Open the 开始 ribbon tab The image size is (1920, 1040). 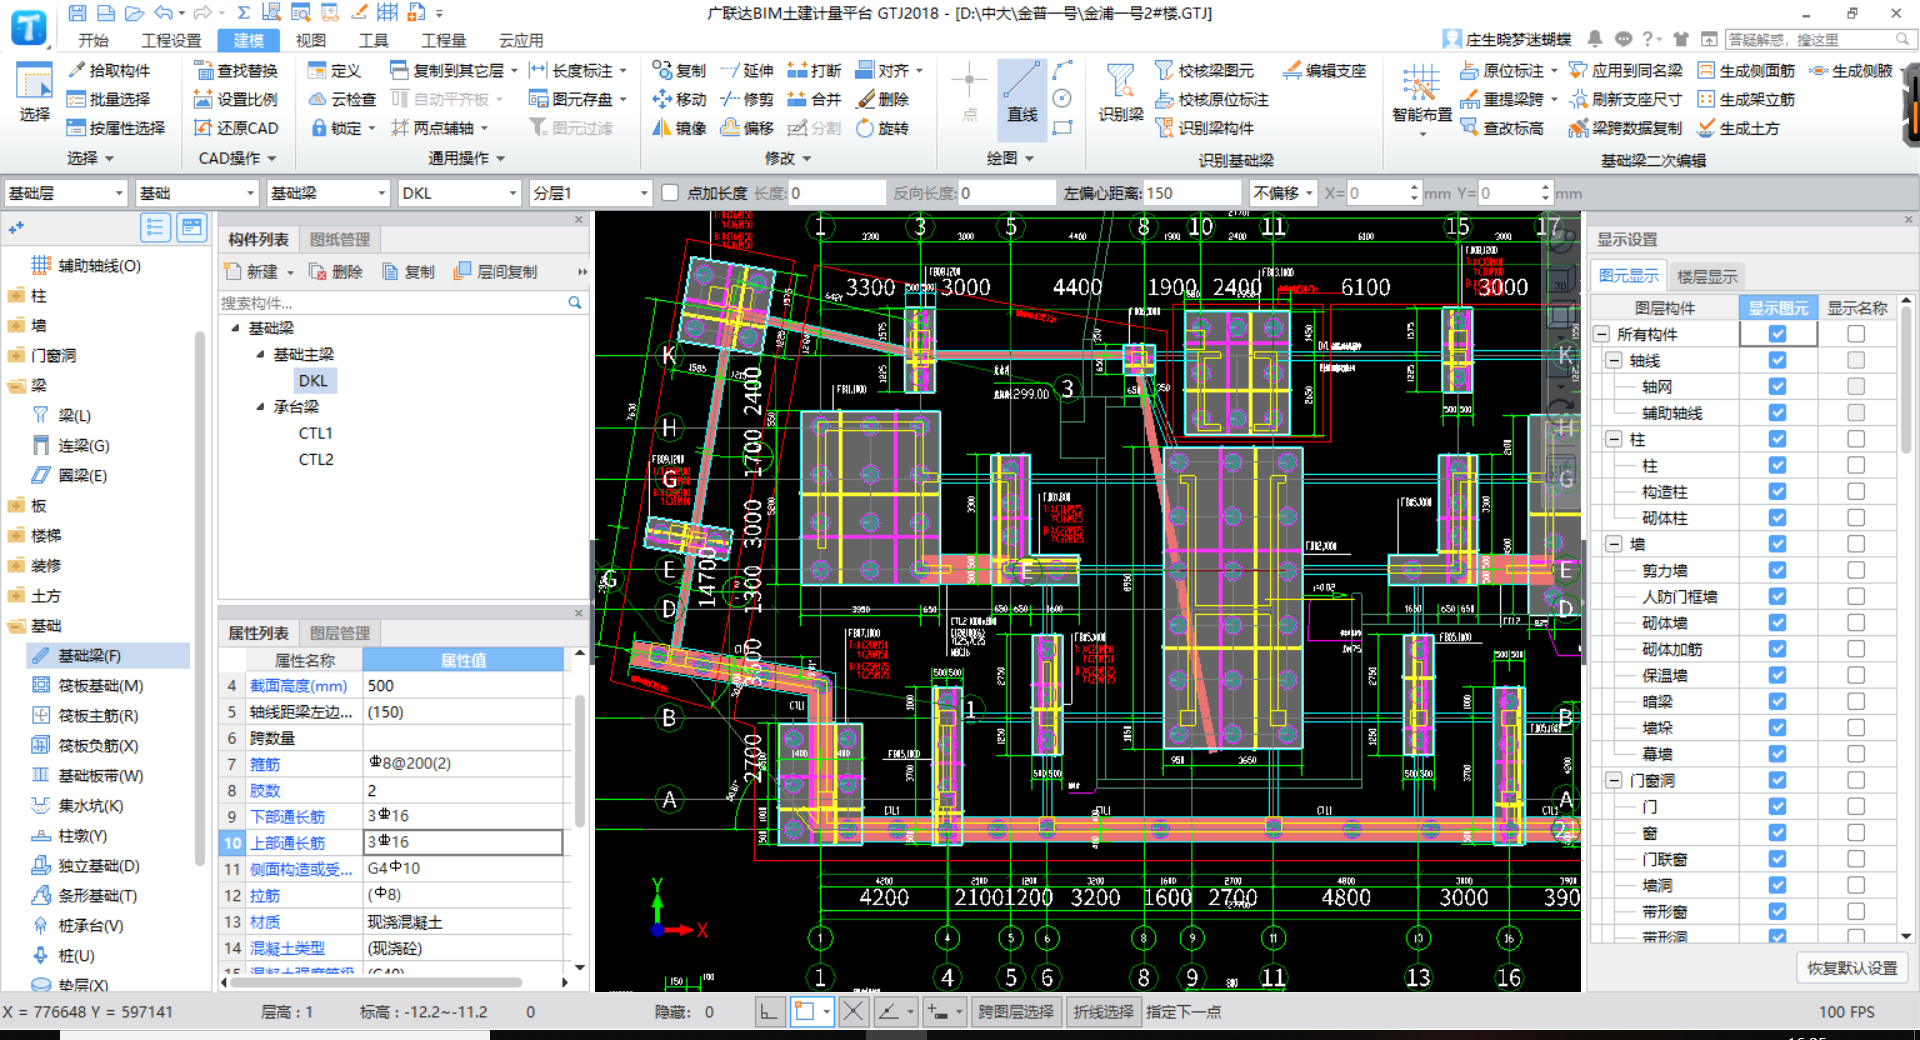tap(93, 40)
